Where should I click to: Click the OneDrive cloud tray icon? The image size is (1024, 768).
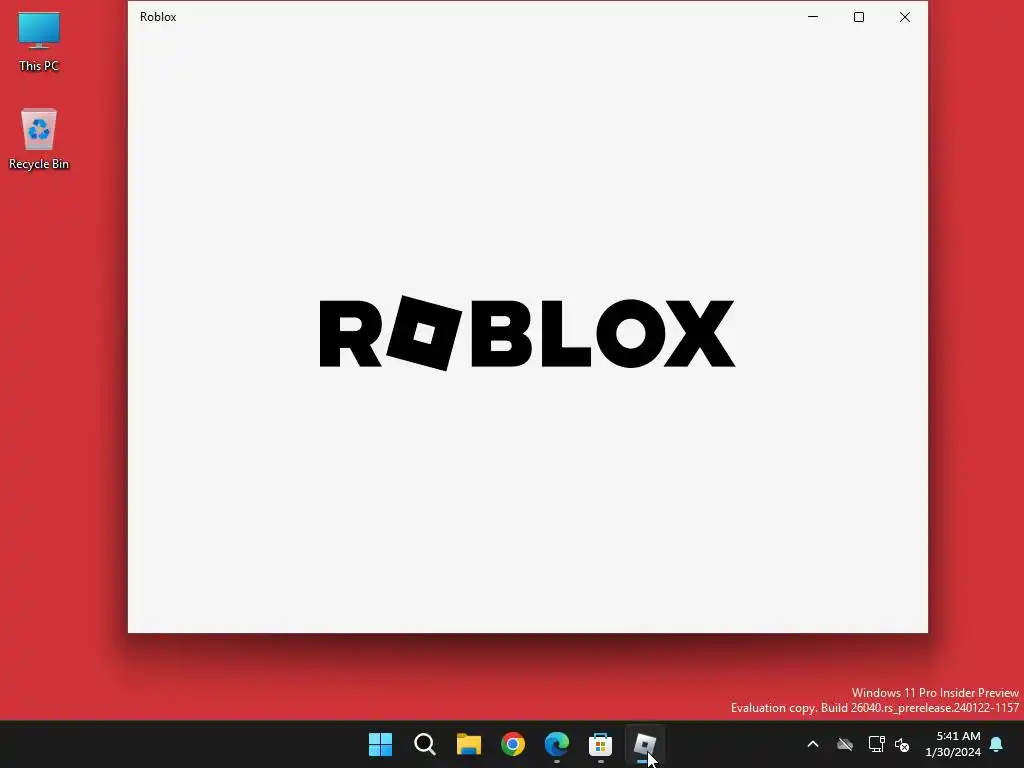[845, 744]
